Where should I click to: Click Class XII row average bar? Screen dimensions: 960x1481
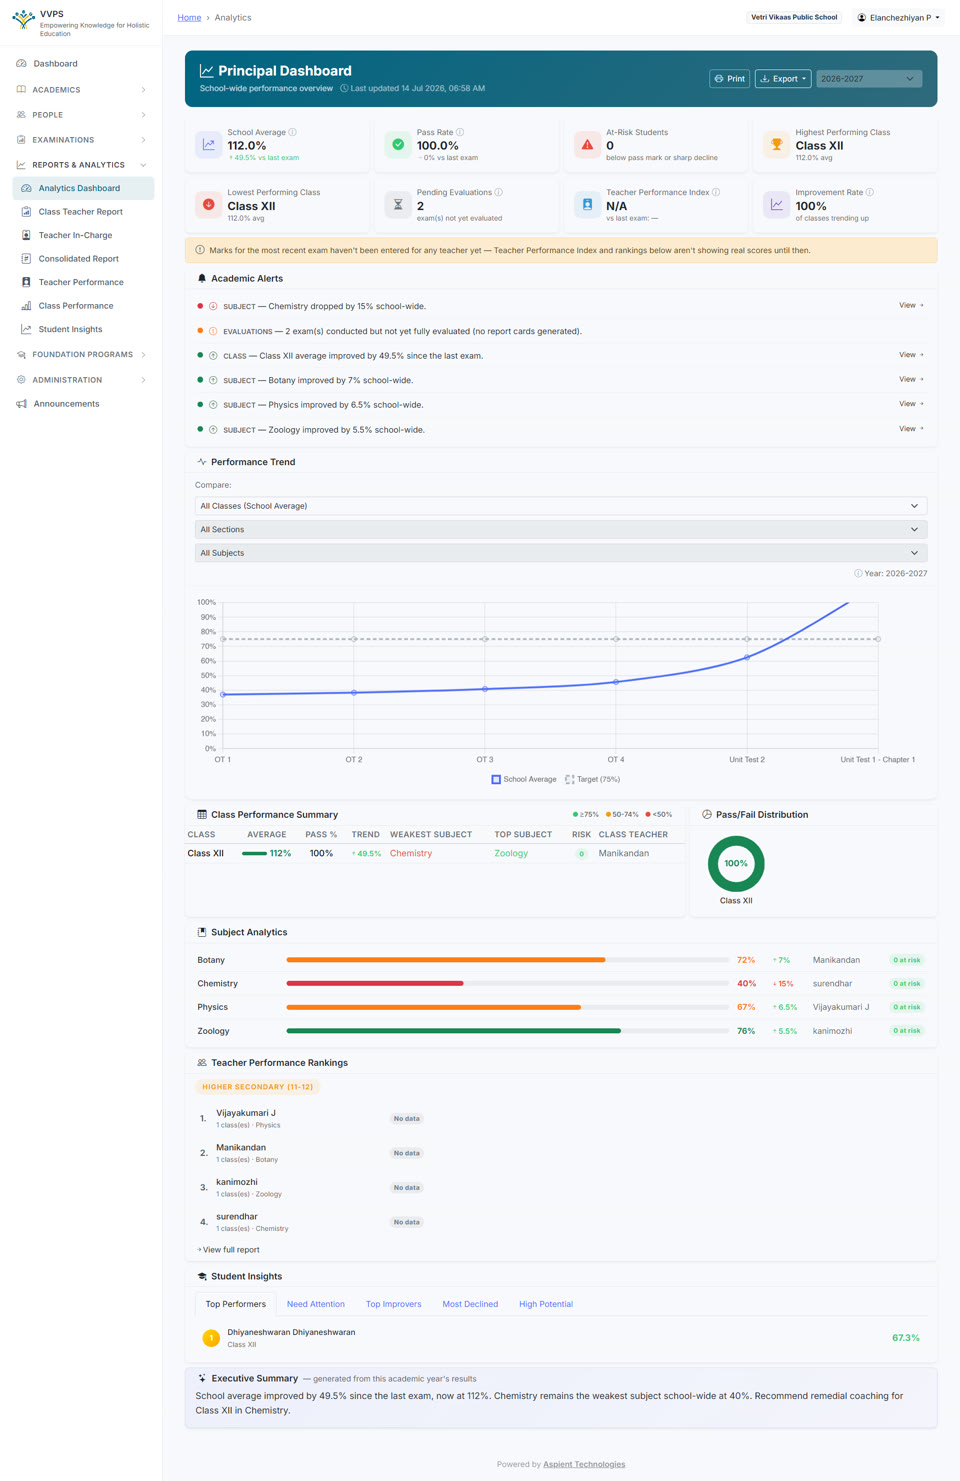254,854
